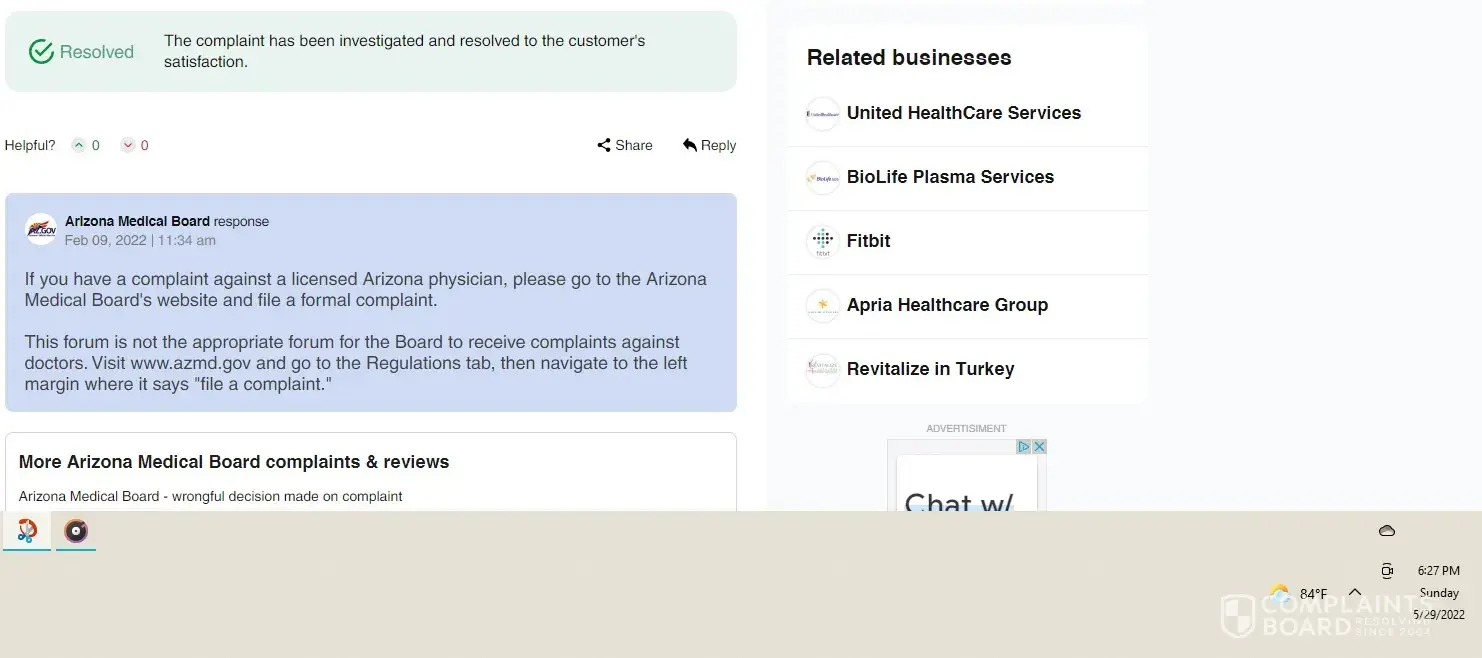Open 'wrongful decision made on complaint' review

[210, 496]
